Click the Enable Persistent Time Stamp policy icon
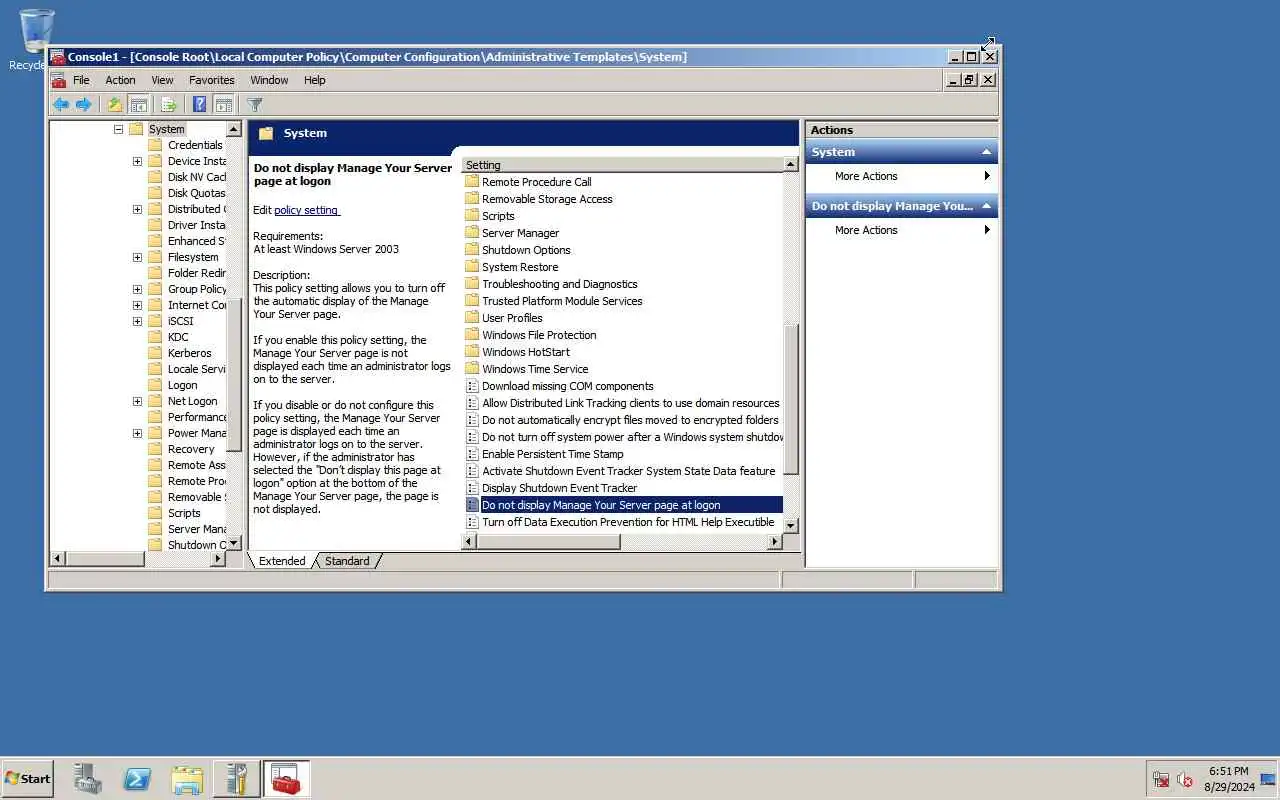Image resolution: width=1280 pixels, height=800 pixels. [x=472, y=454]
